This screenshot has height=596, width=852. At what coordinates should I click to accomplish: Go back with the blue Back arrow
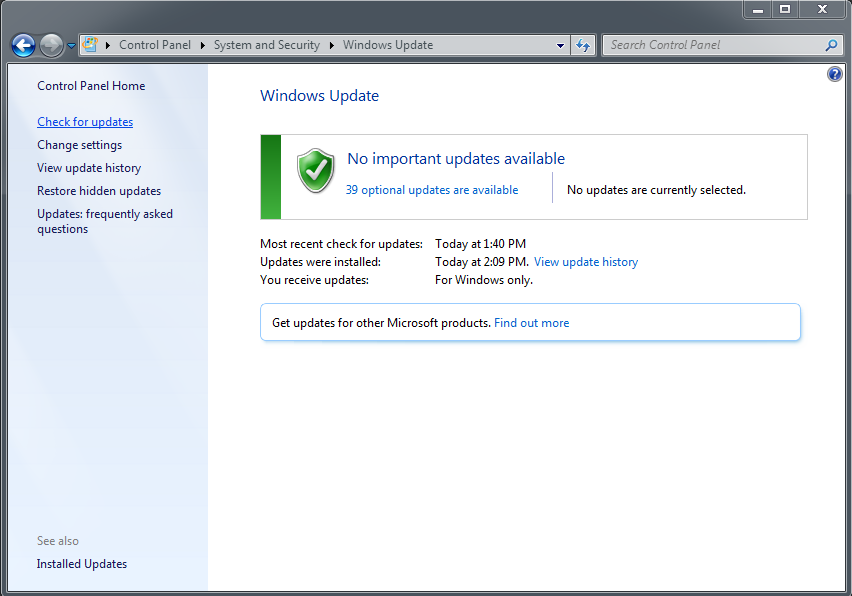pyautogui.click(x=23, y=45)
